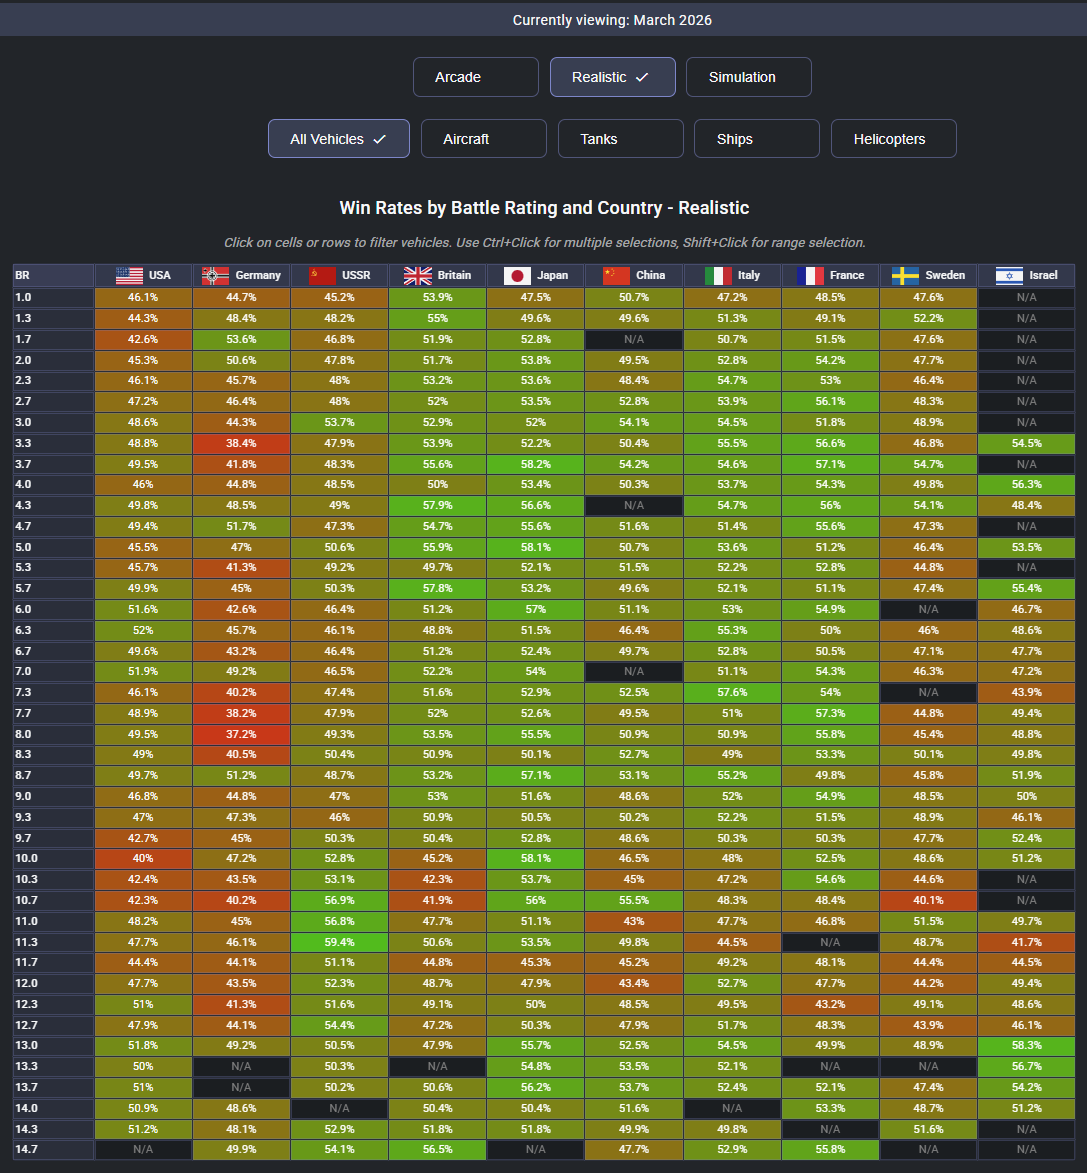Filter by the 8.0 BR row label
This screenshot has height=1173, width=1087.
point(53,734)
